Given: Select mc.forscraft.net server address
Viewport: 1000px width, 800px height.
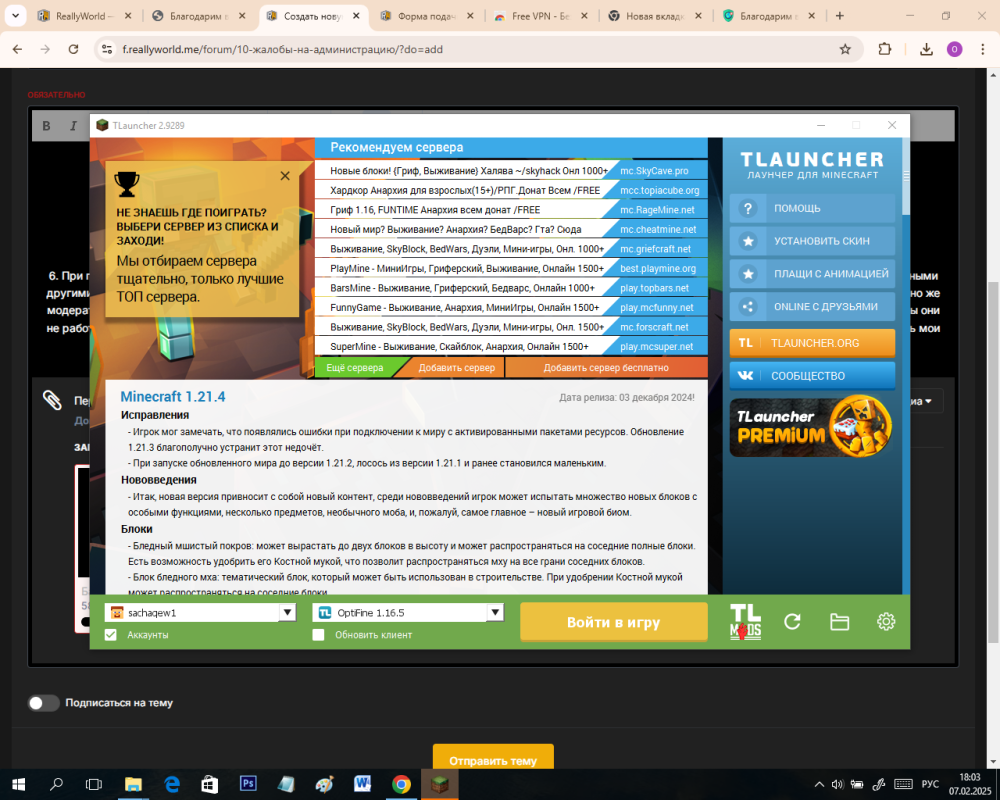Looking at the screenshot, I should pyautogui.click(x=654, y=327).
